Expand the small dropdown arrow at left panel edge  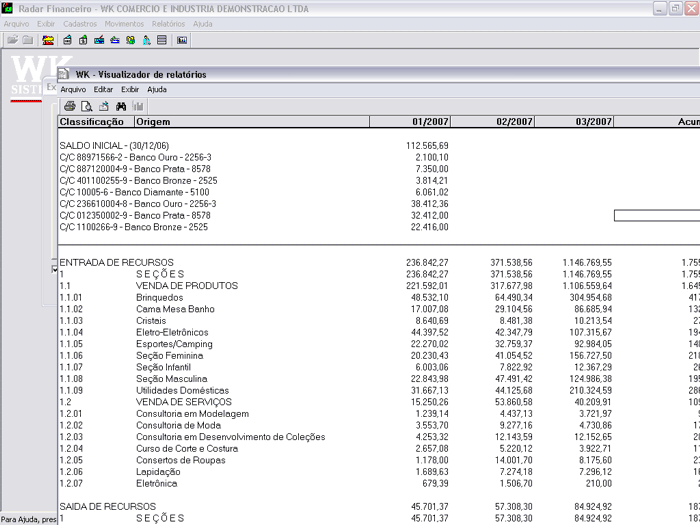55,268
